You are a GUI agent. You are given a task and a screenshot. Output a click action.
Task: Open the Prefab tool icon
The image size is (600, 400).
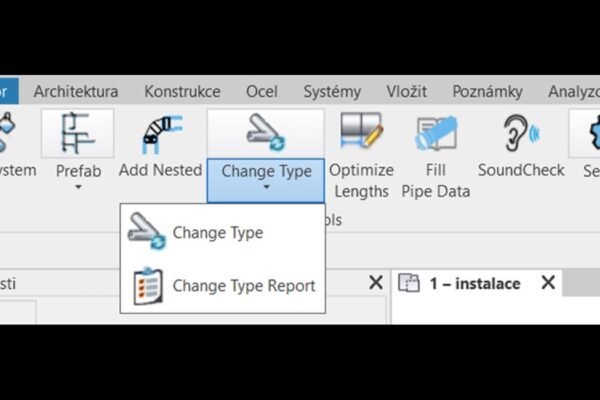coord(78,133)
